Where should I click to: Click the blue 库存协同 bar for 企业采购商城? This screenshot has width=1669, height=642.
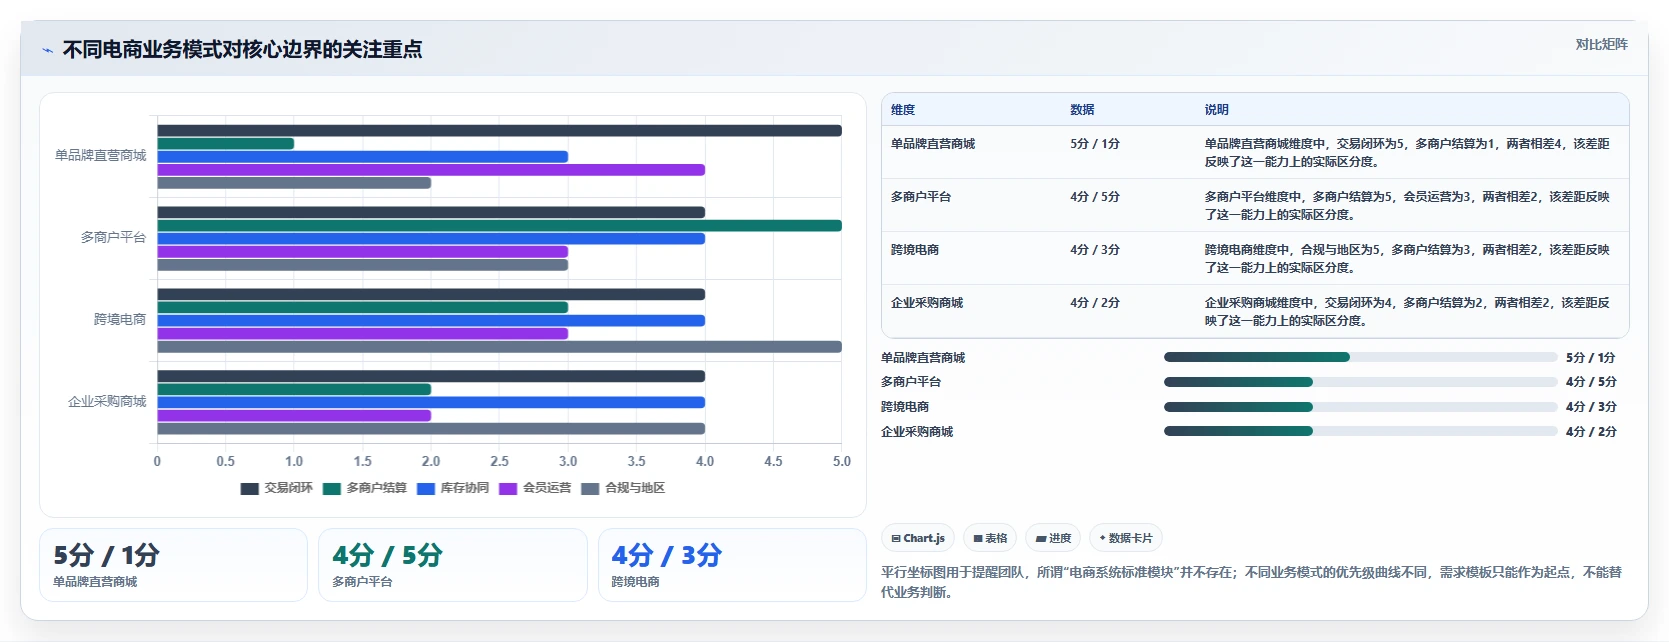pyautogui.click(x=431, y=402)
